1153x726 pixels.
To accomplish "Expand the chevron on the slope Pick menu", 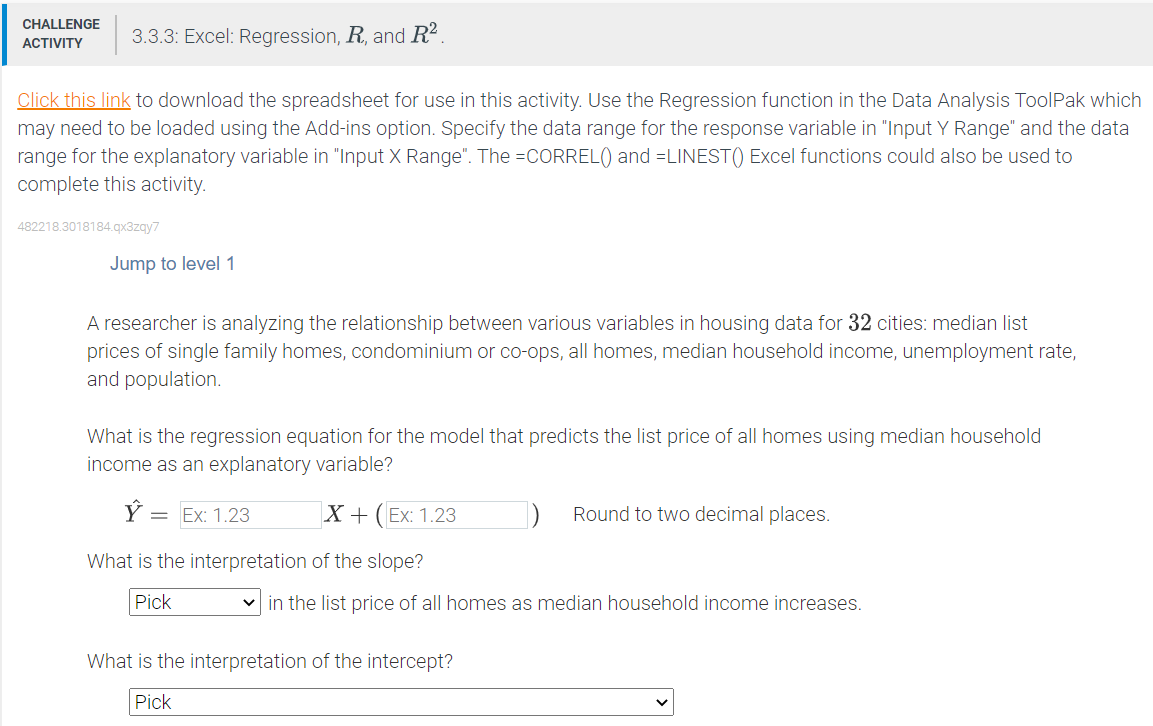I will click(x=251, y=601).
